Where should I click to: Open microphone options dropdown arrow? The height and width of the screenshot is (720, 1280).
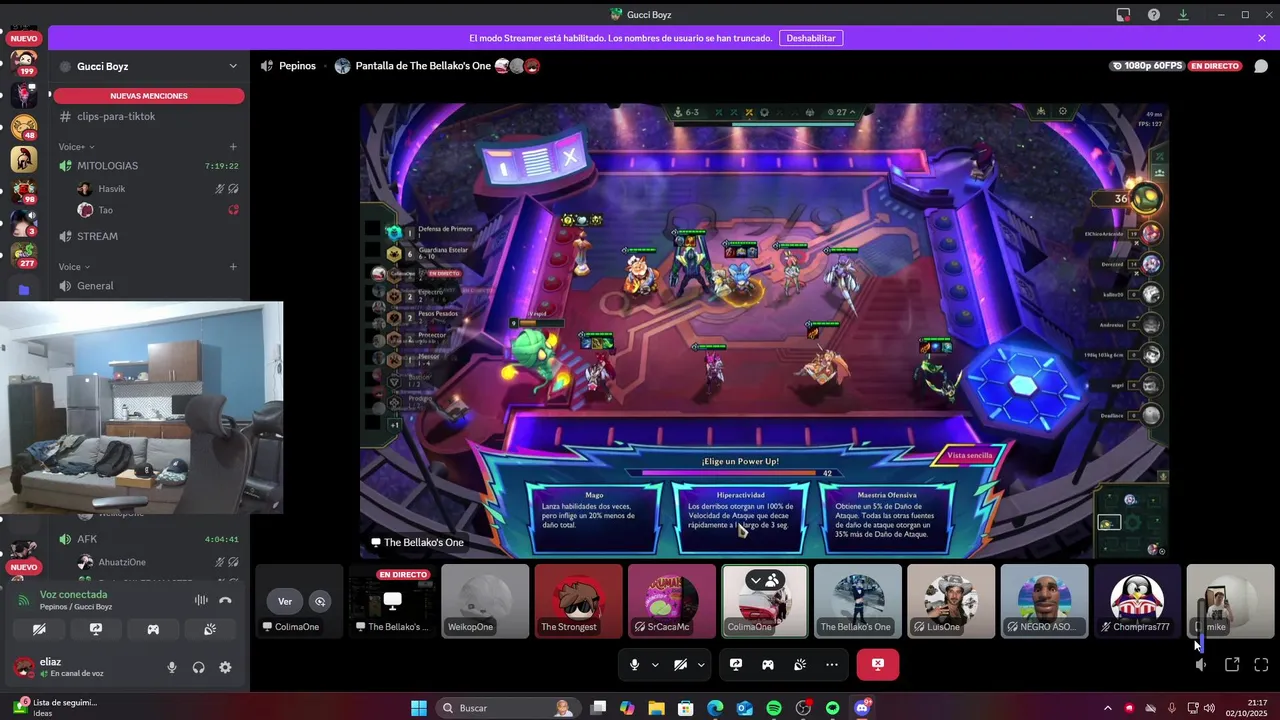coord(655,664)
